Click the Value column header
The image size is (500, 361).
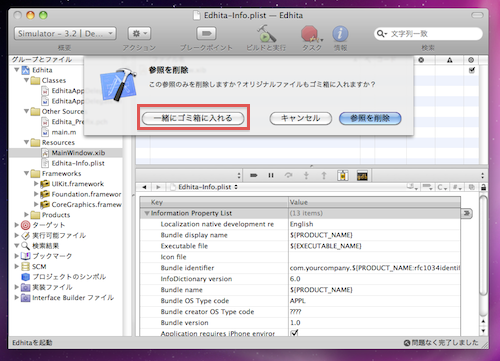coord(374,202)
